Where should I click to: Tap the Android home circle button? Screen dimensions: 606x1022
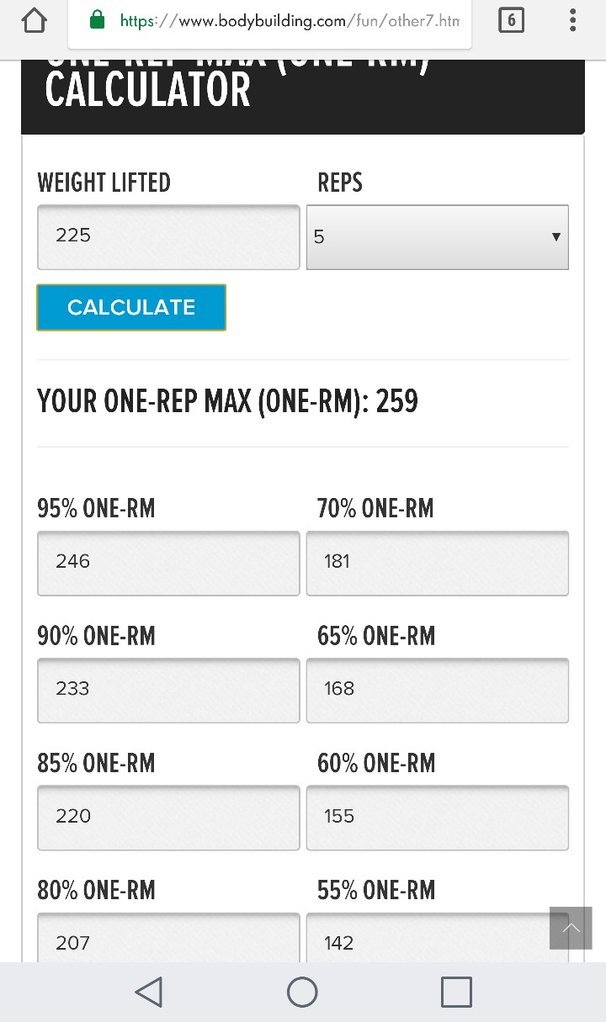(x=302, y=992)
